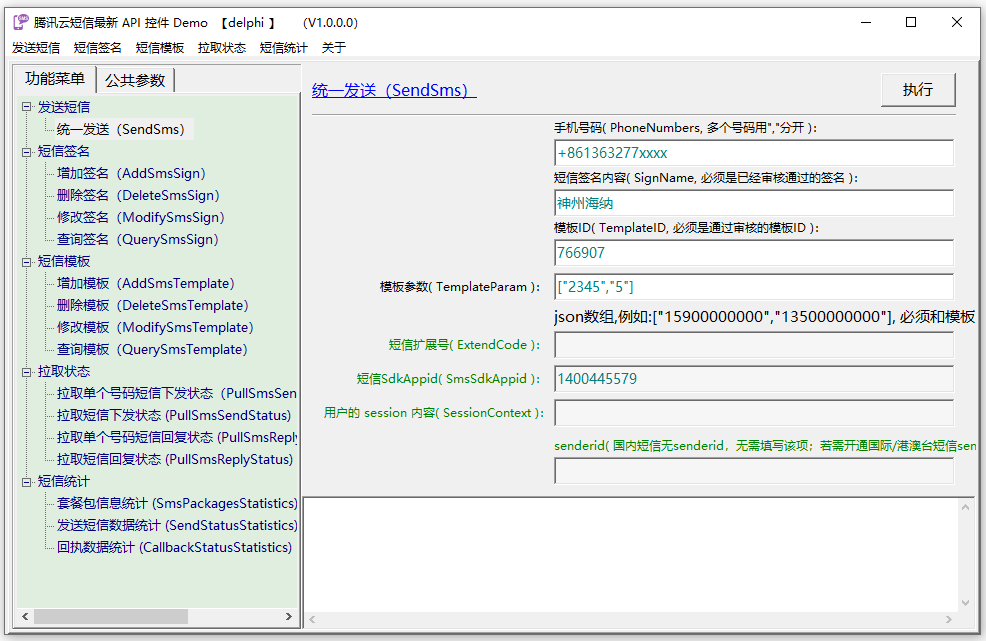Select 拉取短信回复状态 (PullSmsReplyStatus) item
This screenshot has height=641, width=986.
point(175,460)
